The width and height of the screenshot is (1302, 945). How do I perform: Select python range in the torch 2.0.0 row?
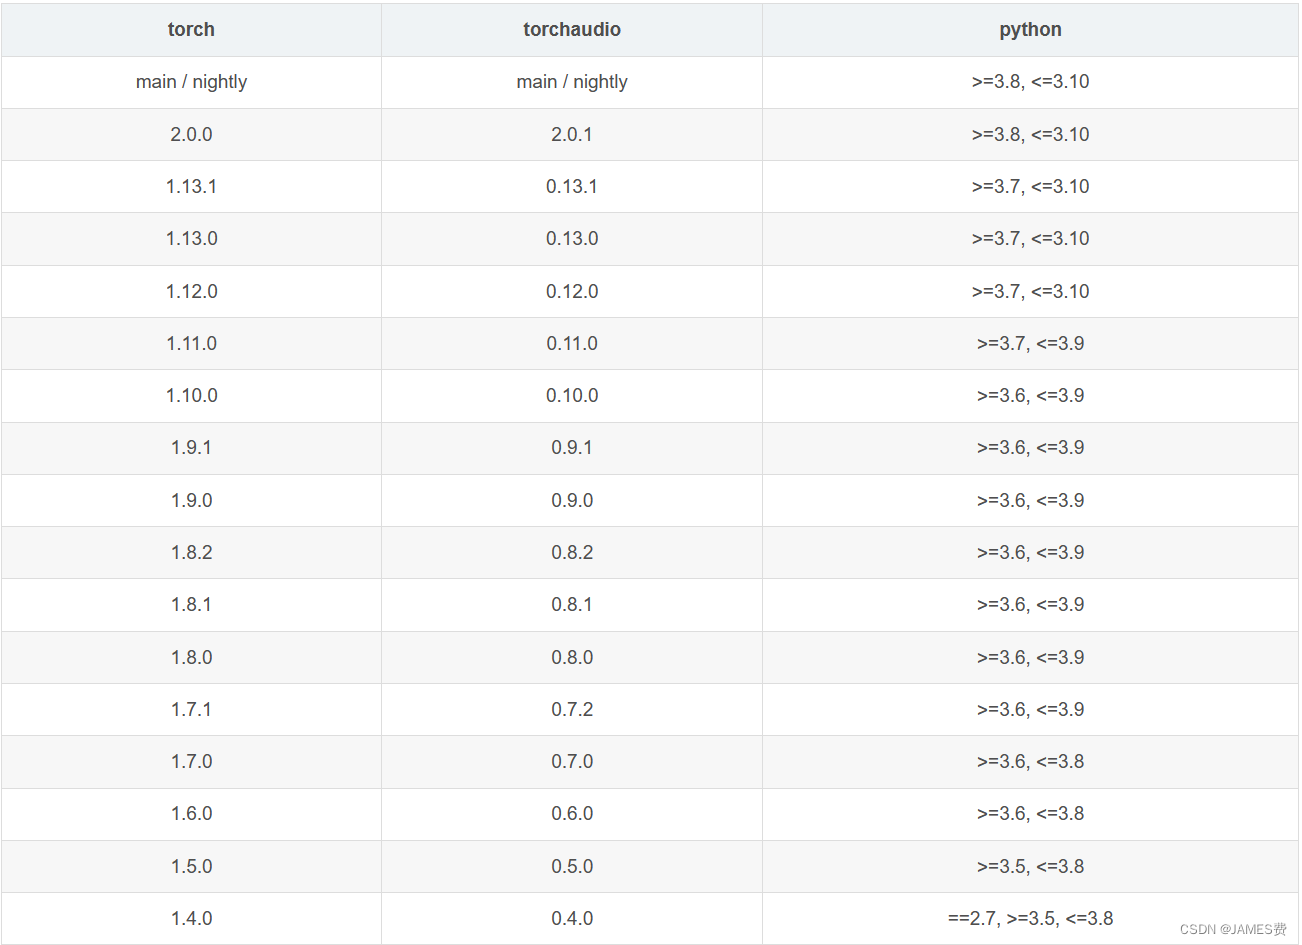(1030, 135)
